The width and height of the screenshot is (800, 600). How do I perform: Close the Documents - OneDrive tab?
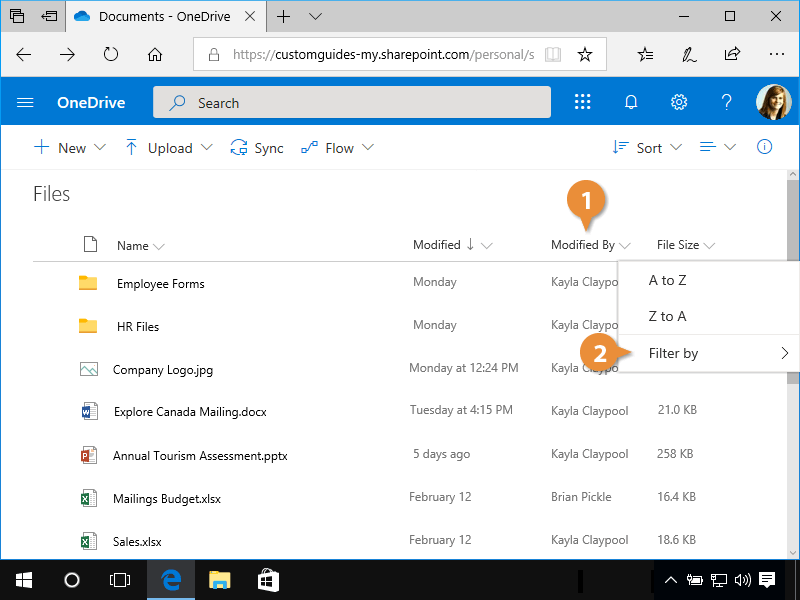click(x=250, y=16)
